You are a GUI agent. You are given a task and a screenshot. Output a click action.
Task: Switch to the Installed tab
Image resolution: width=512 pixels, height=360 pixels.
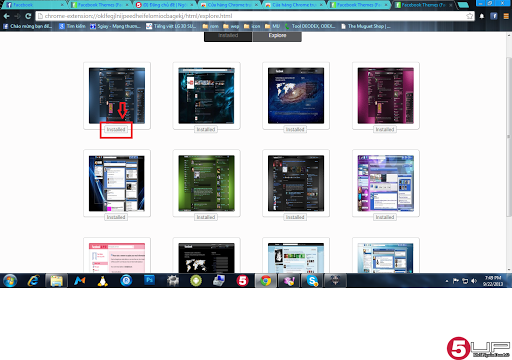[228, 36]
